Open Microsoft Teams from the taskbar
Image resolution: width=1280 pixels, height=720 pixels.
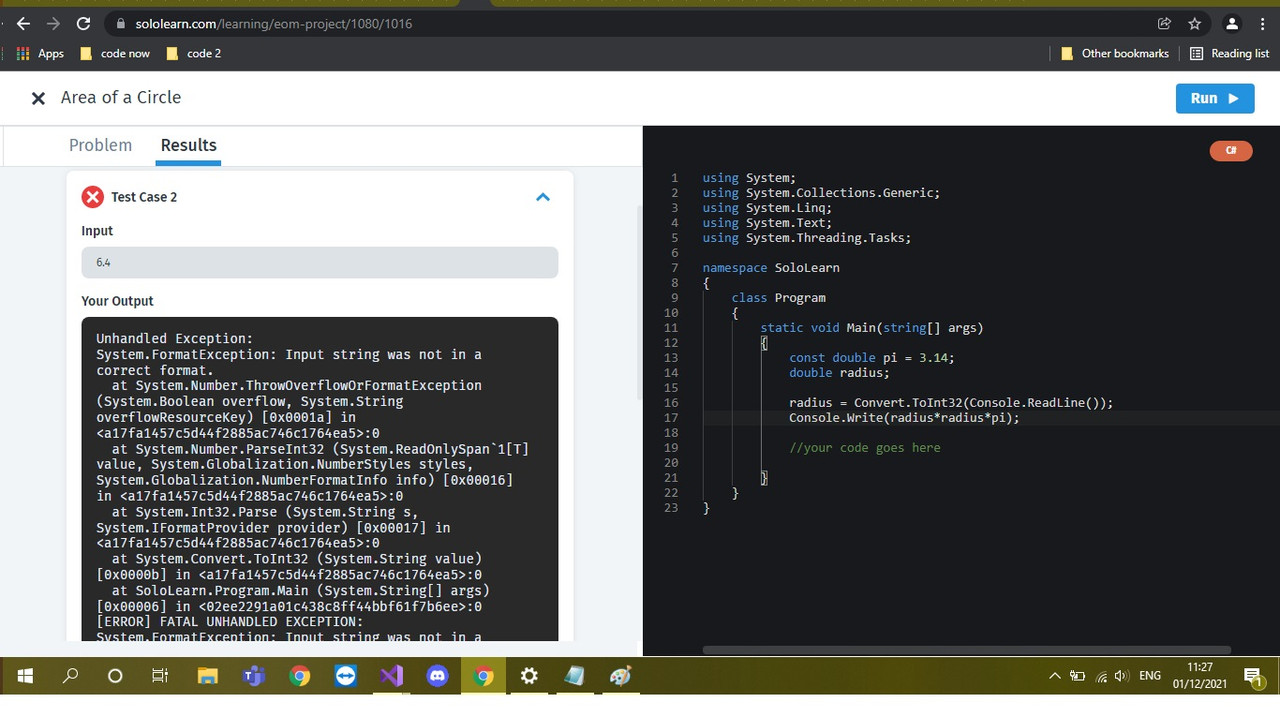tap(253, 677)
